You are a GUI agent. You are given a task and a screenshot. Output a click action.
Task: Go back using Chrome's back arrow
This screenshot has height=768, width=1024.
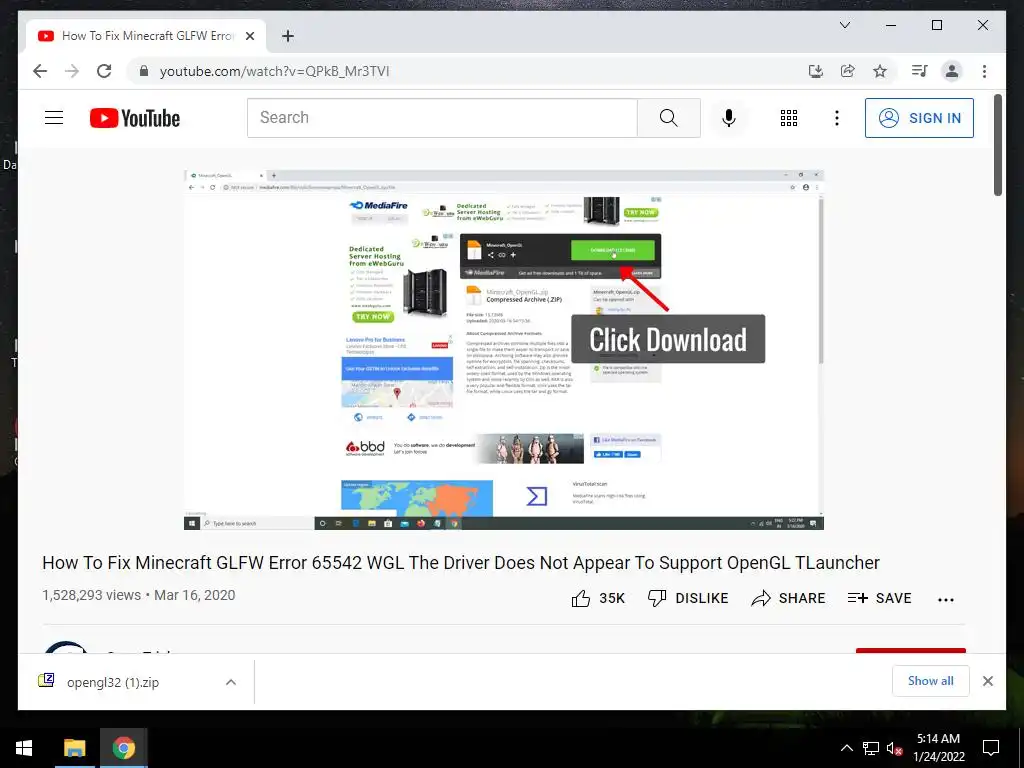click(x=40, y=71)
